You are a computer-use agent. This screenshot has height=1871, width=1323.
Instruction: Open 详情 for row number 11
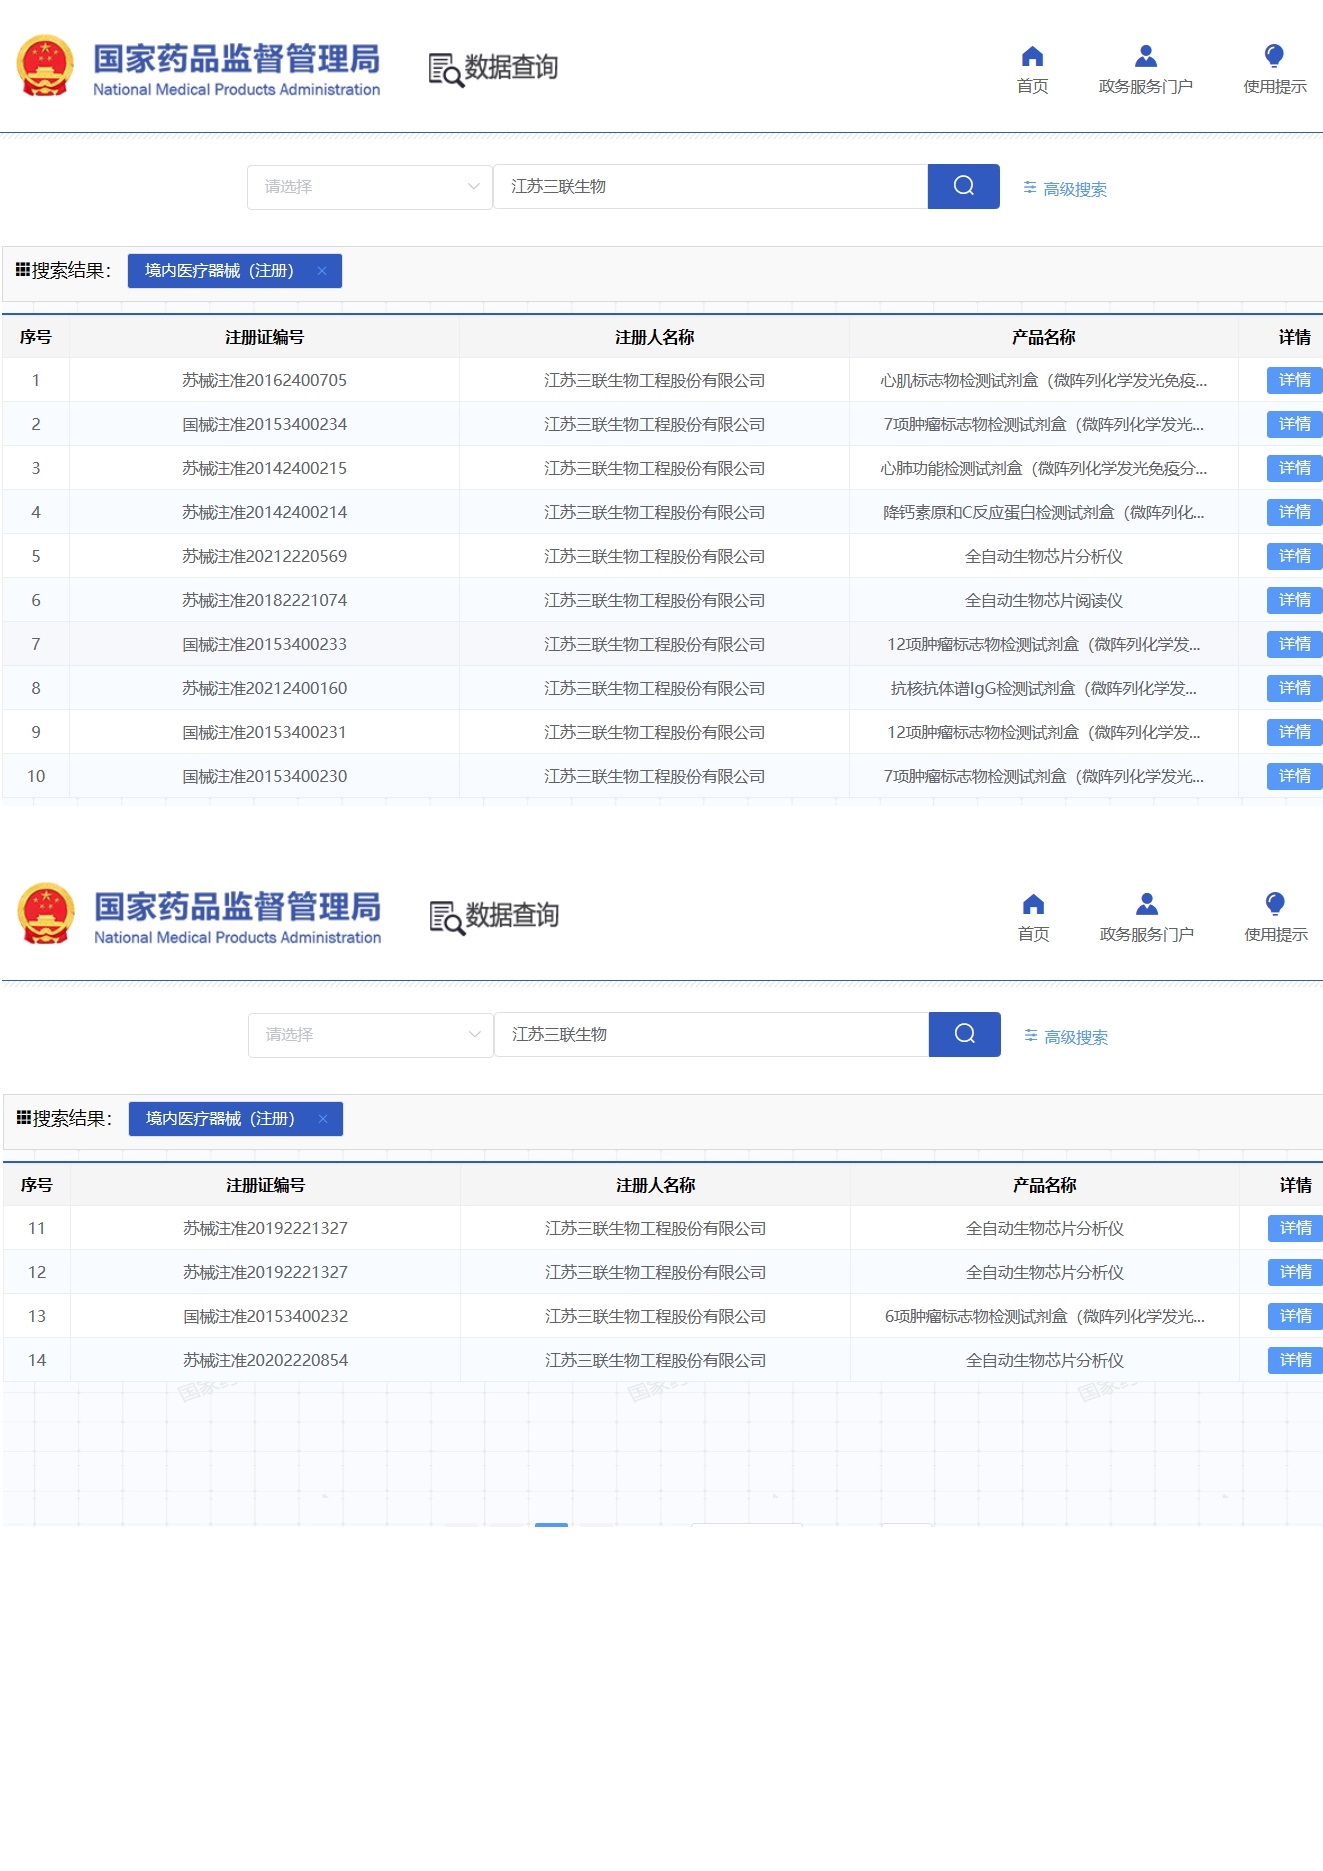tap(1296, 1228)
